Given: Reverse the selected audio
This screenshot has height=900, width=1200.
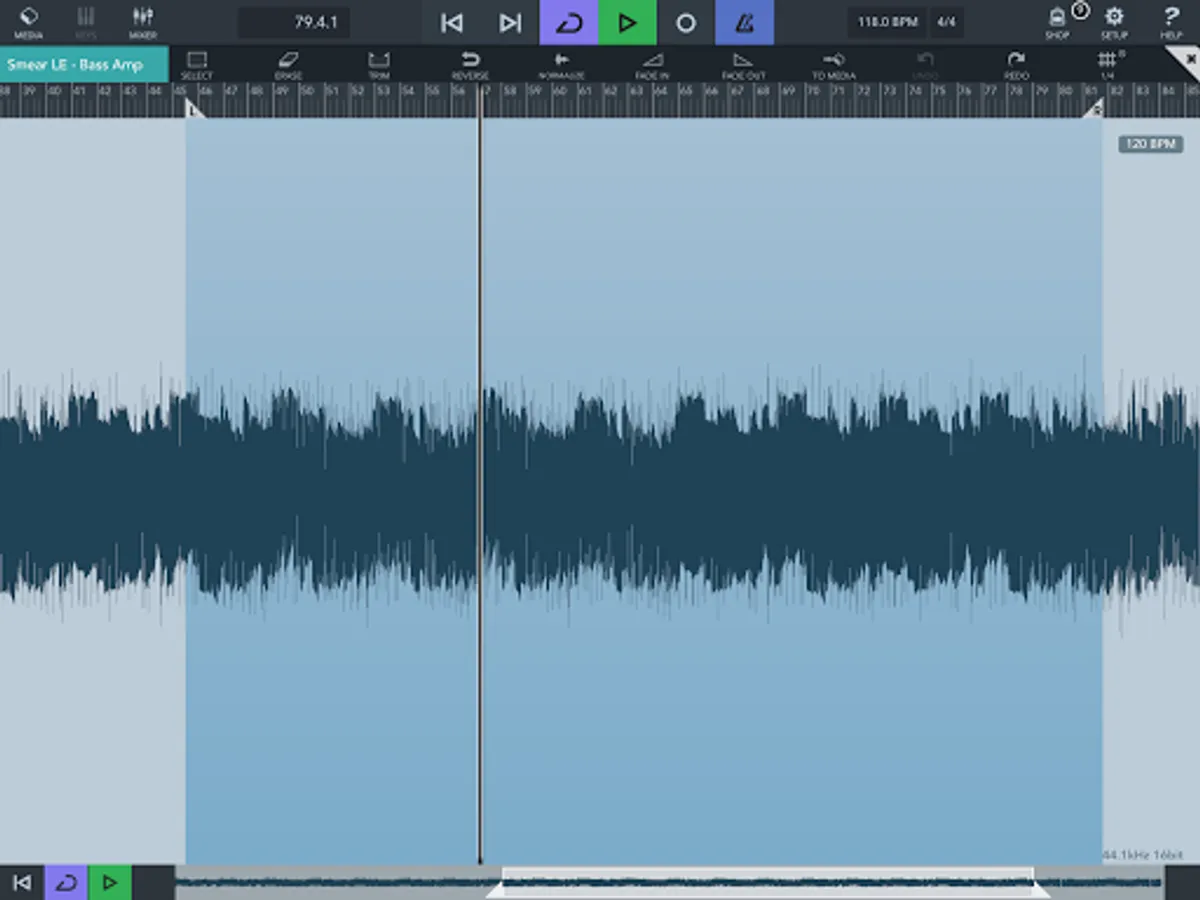Looking at the screenshot, I should coord(470,64).
